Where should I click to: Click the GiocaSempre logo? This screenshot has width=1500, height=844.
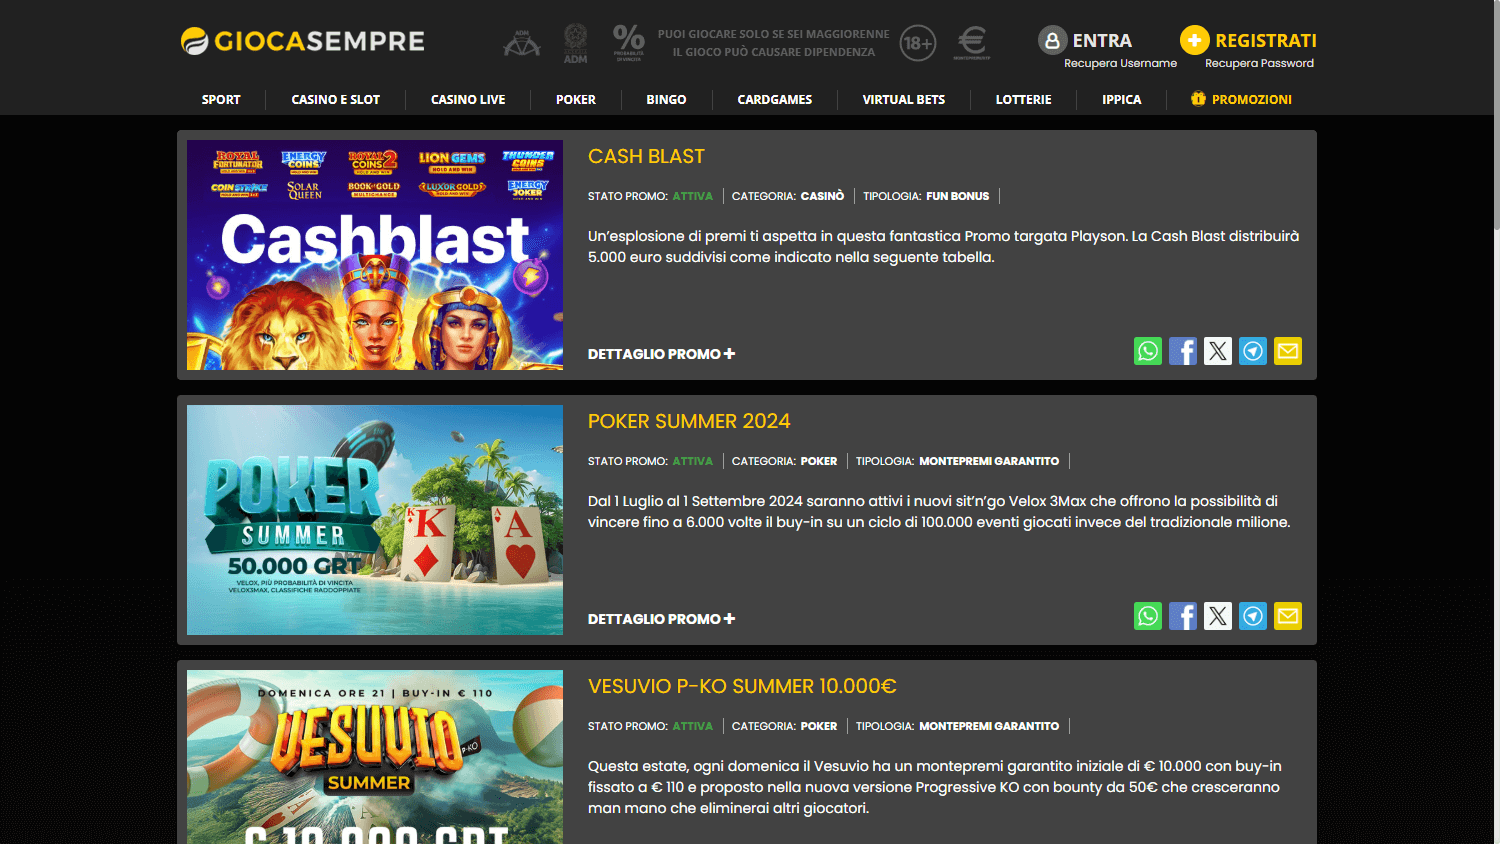[x=303, y=41]
